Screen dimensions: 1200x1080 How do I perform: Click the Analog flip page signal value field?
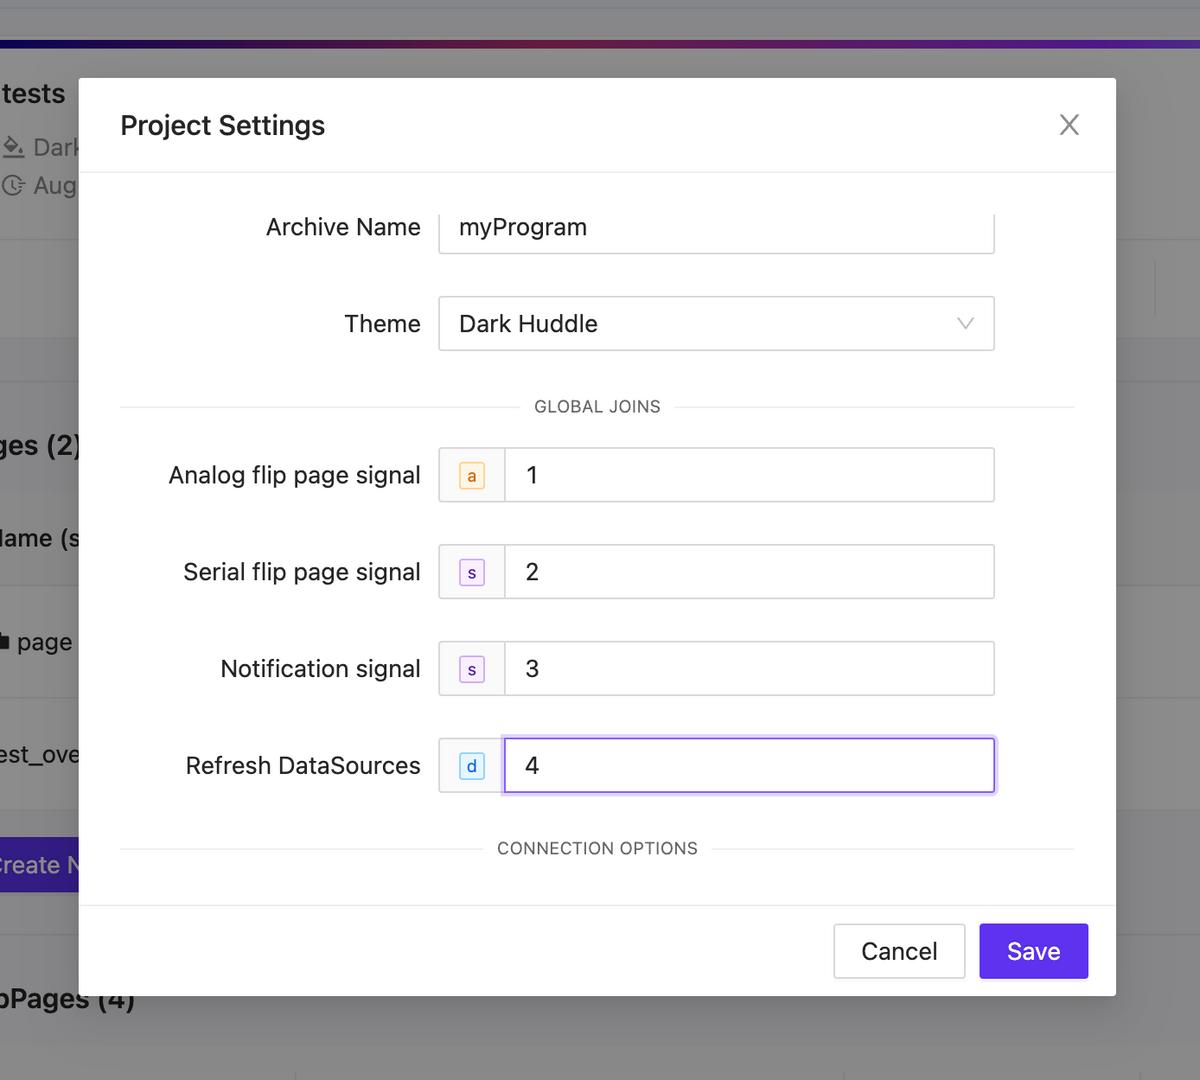[x=750, y=475]
